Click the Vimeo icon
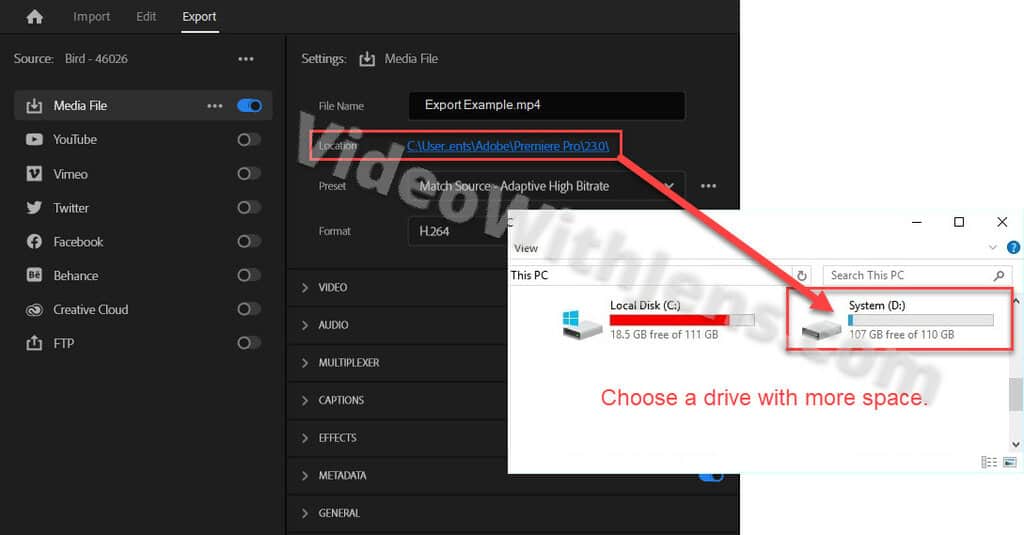The image size is (1024, 535). (x=34, y=174)
